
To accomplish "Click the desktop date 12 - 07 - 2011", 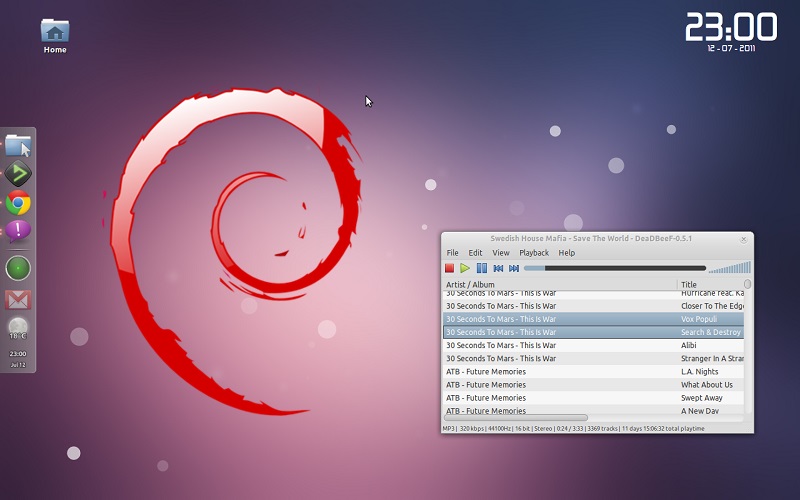I will click(x=731, y=48).
